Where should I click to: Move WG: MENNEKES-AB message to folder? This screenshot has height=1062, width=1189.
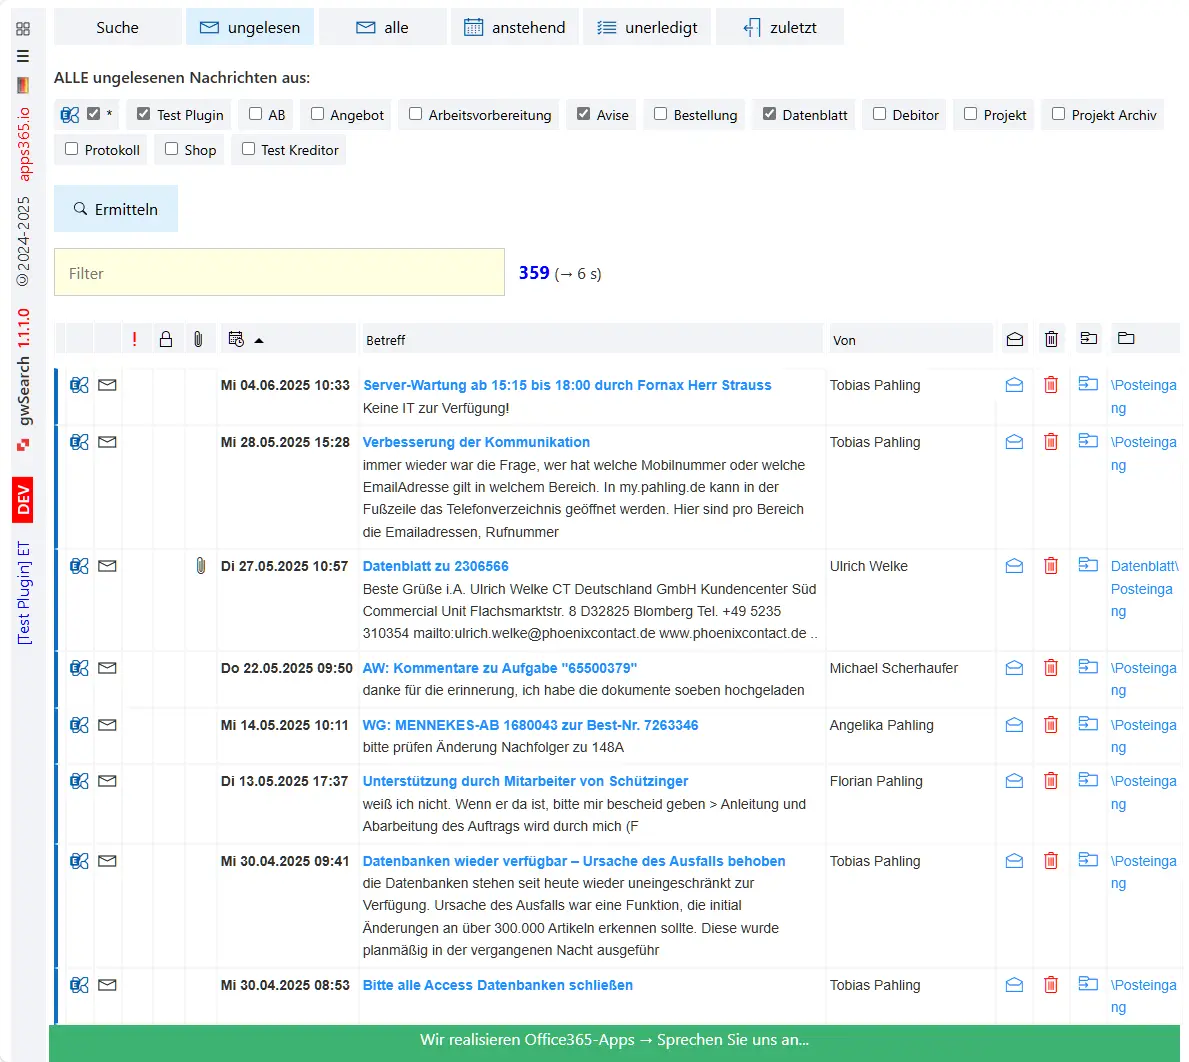tap(1088, 723)
